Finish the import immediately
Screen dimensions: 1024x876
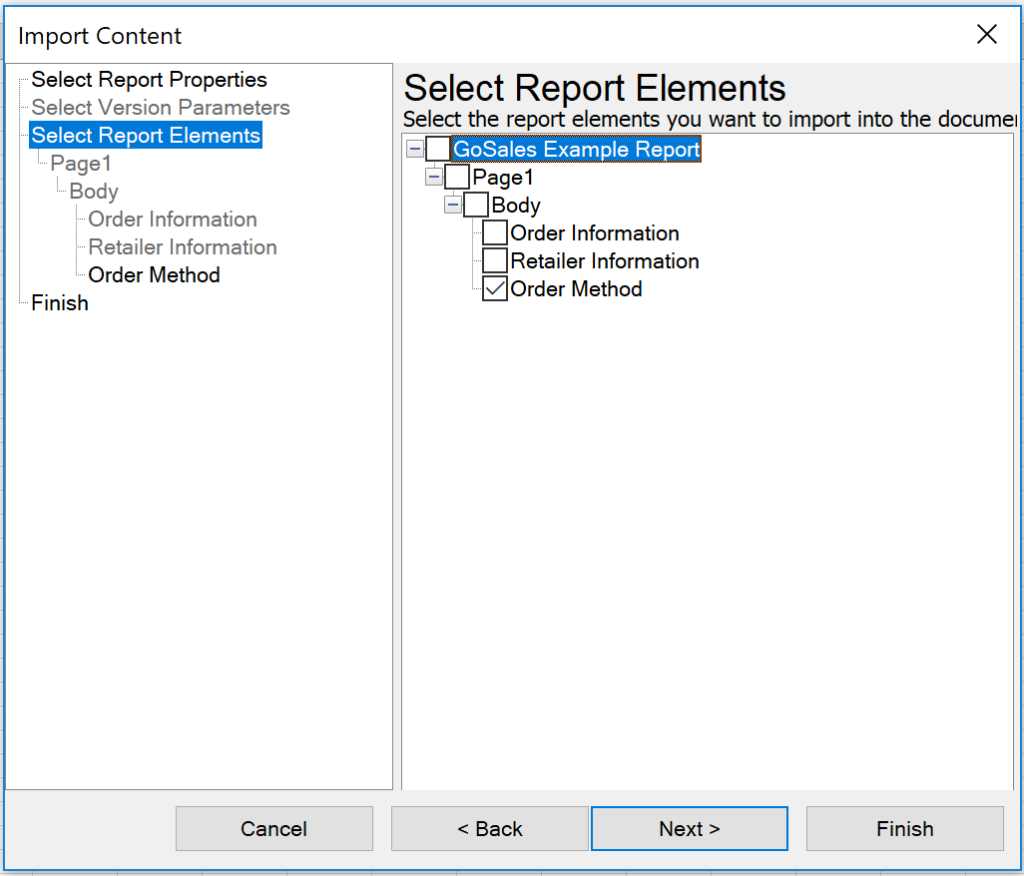(904, 828)
